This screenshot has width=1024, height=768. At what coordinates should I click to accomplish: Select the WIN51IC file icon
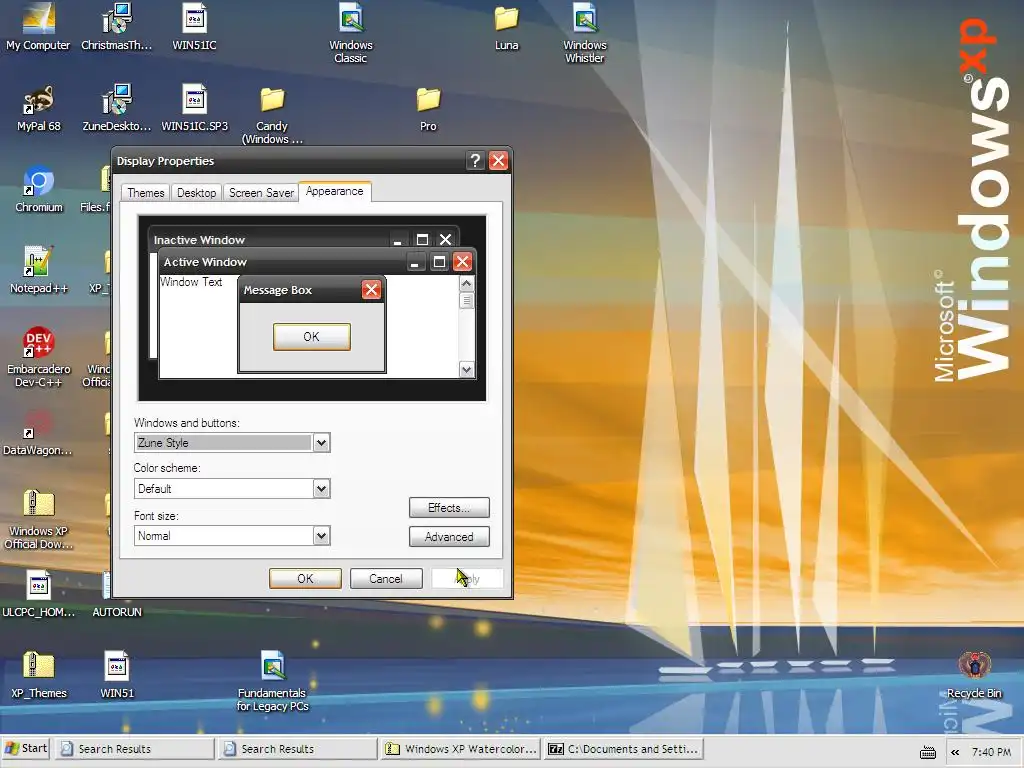click(194, 26)
